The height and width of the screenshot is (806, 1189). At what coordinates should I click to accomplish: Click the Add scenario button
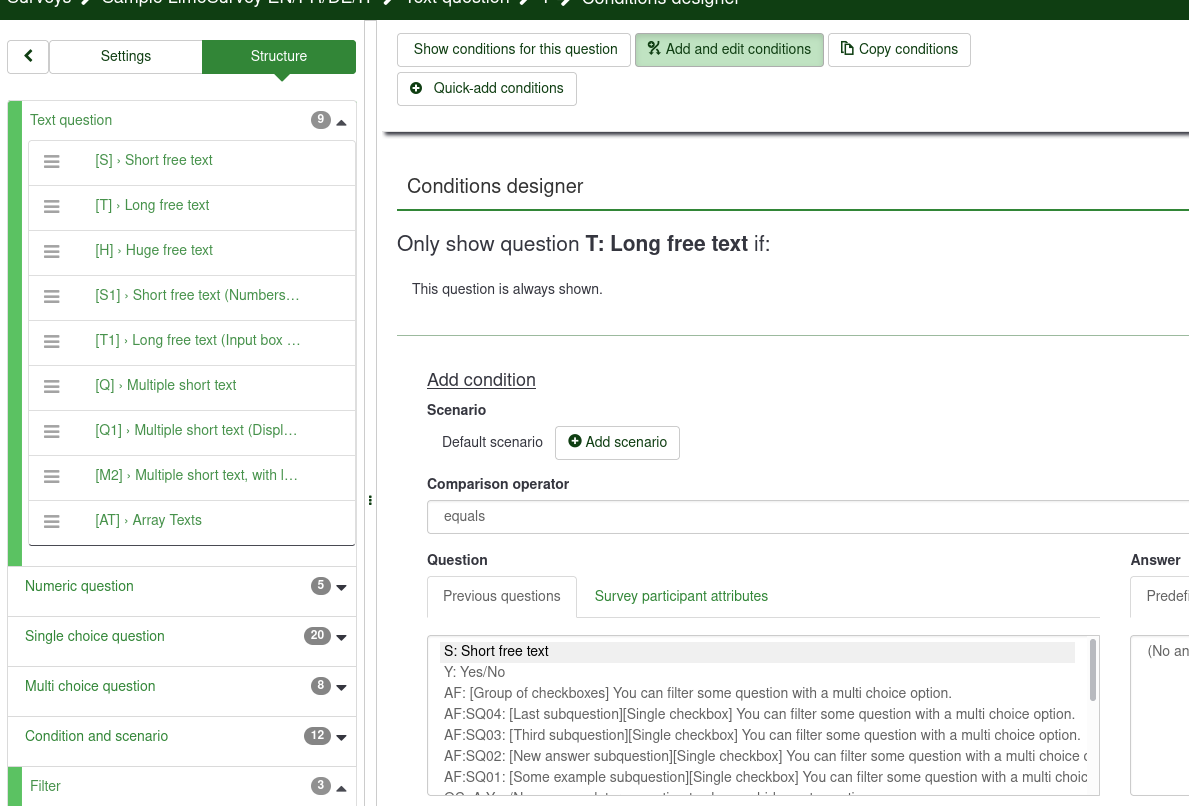pos(617,443)
